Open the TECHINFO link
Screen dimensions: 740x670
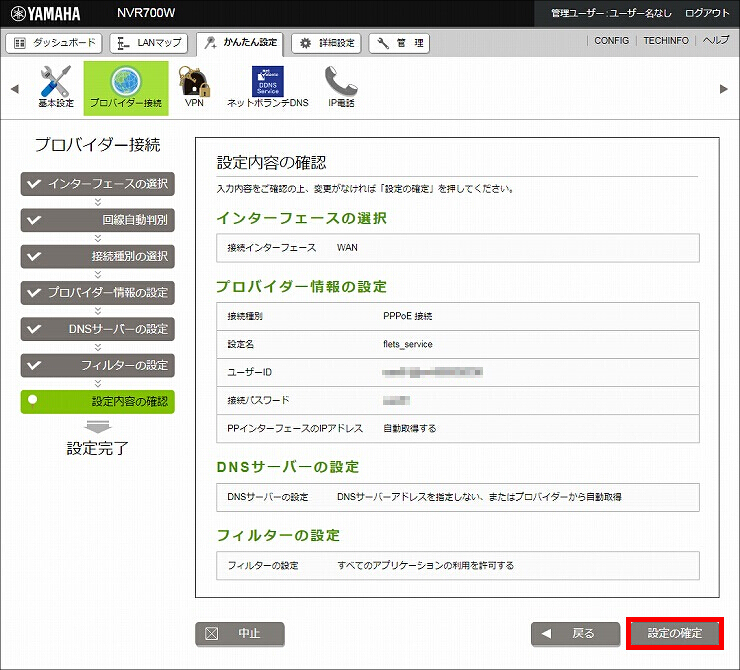pos(666,41)
